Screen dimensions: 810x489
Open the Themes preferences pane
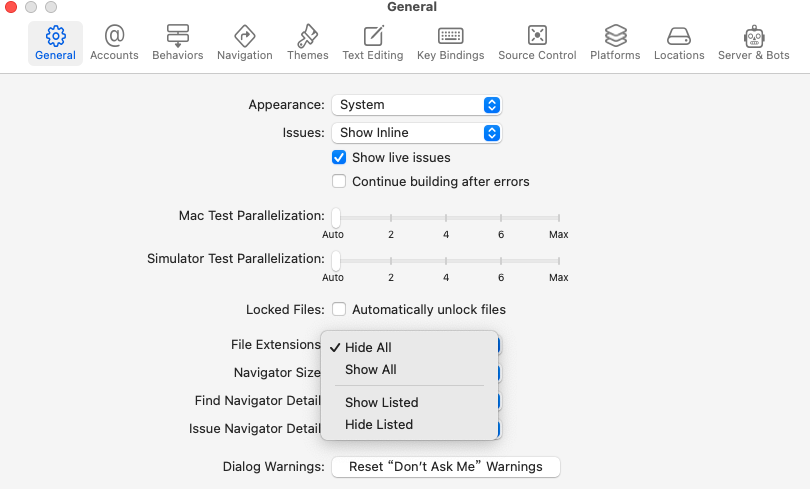point(307,43)
